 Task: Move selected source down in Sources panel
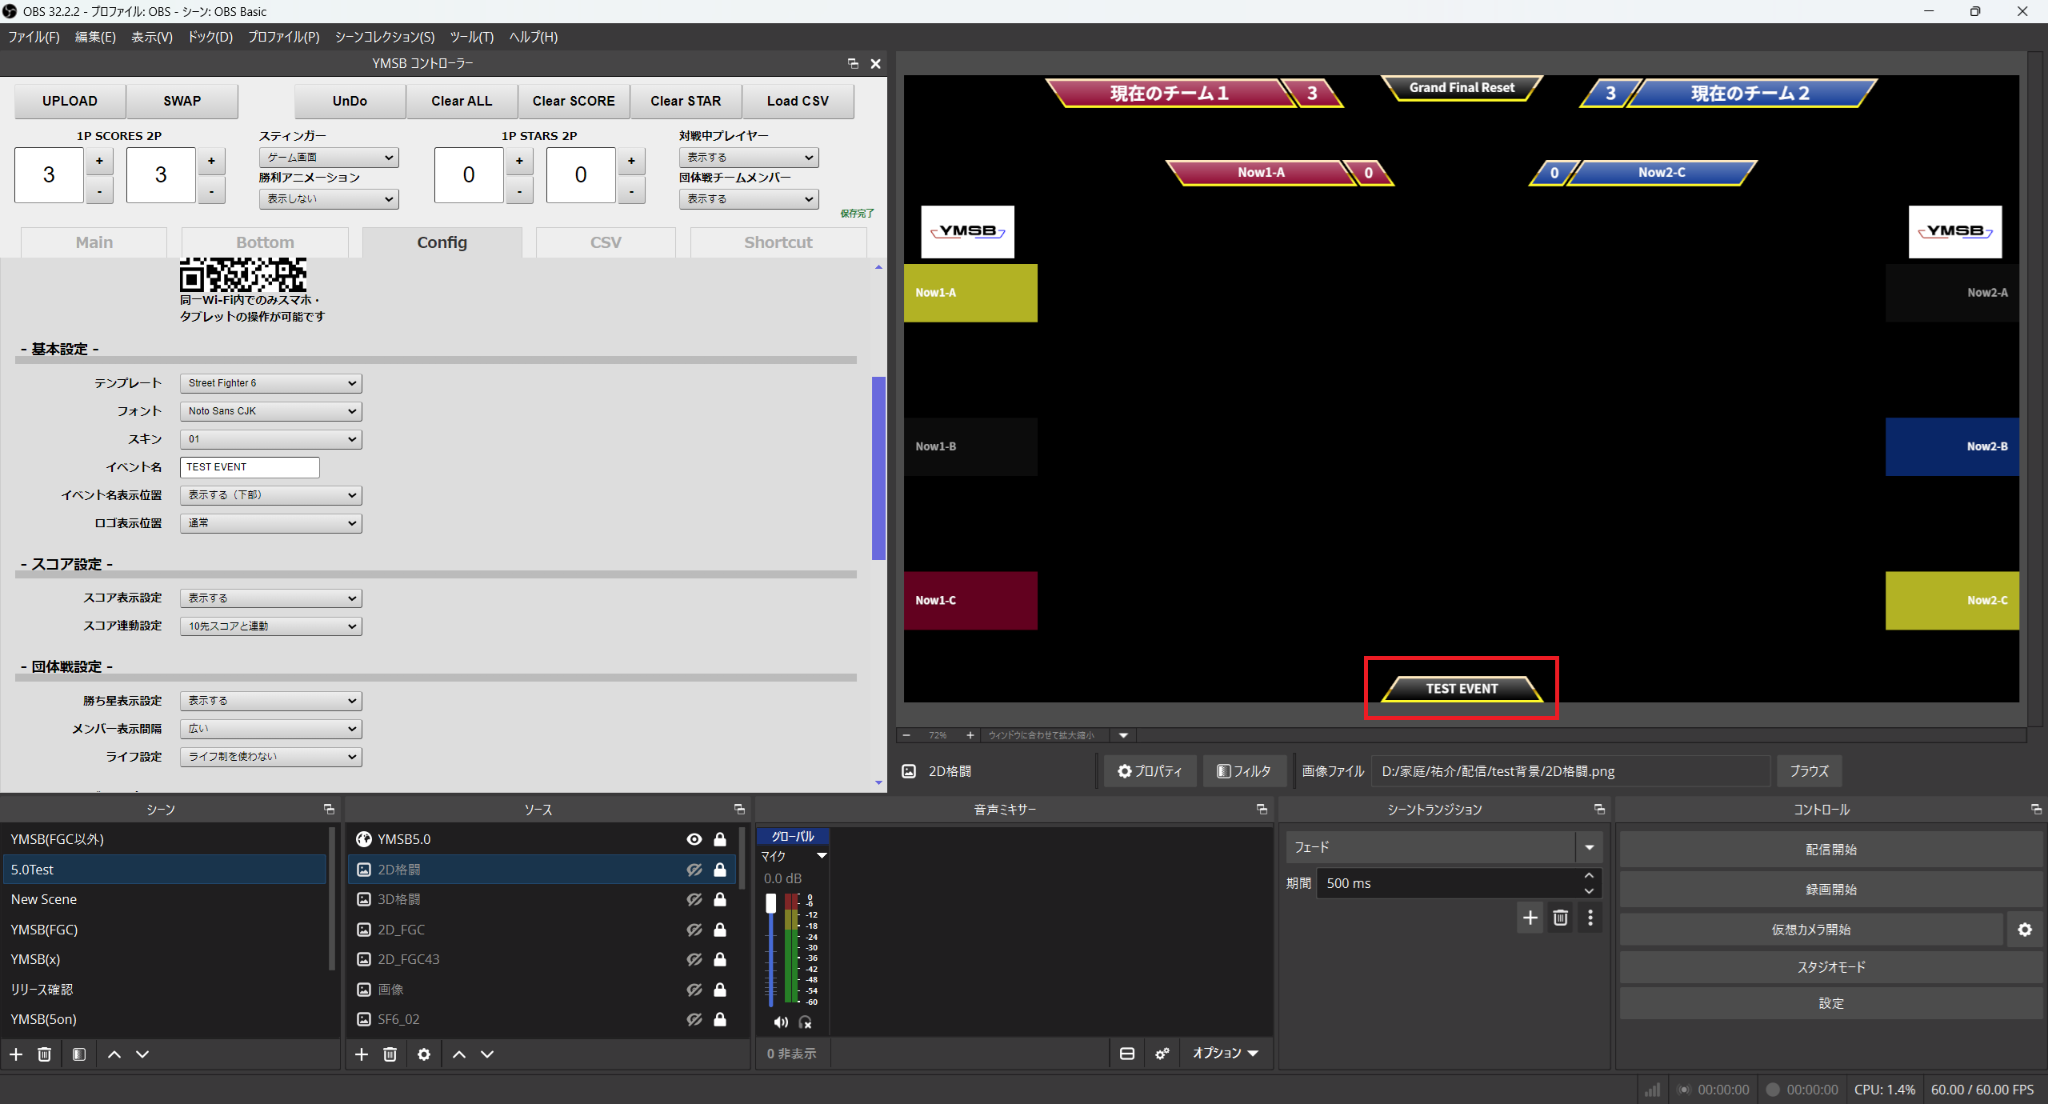(487, 1054)
